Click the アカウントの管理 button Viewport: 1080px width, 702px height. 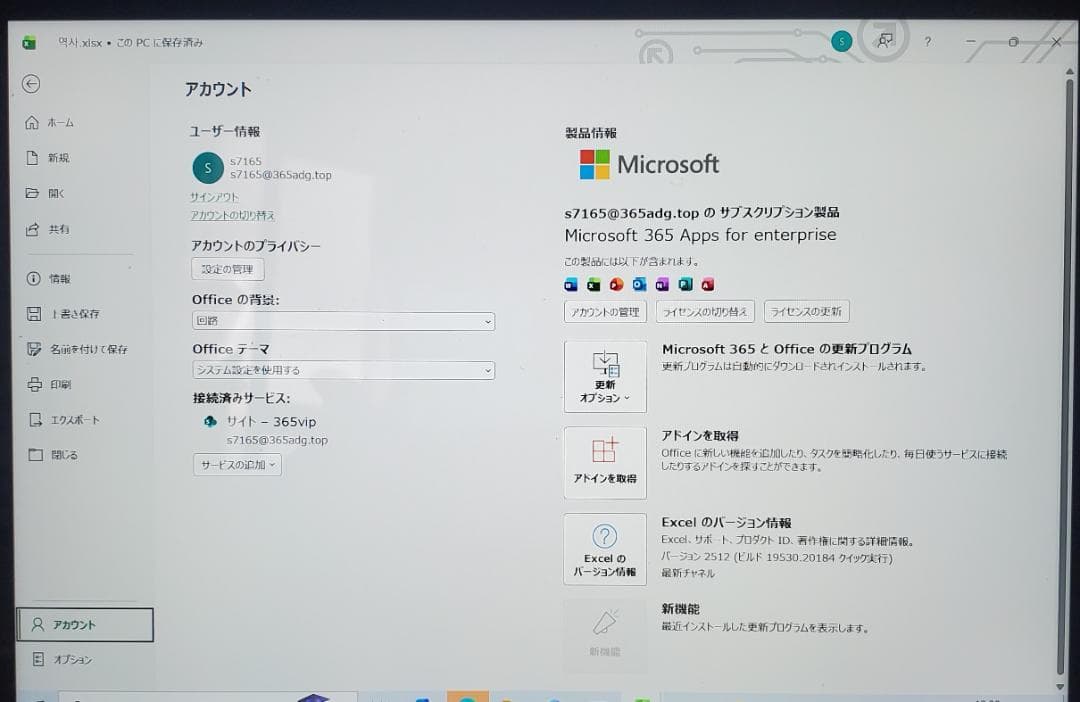(x=605, y=311)
